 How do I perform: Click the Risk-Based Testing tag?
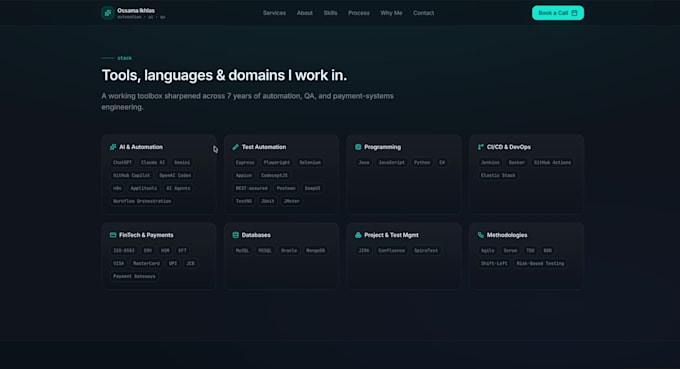[540, 264]
